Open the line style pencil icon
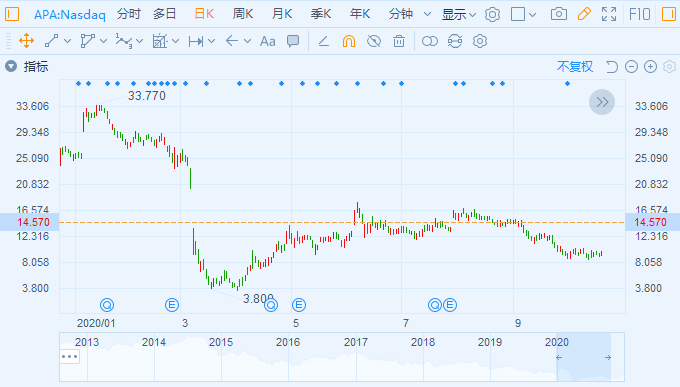Image resolution: width=680 pixels, height=387 pixels. [x=324, y=41]
